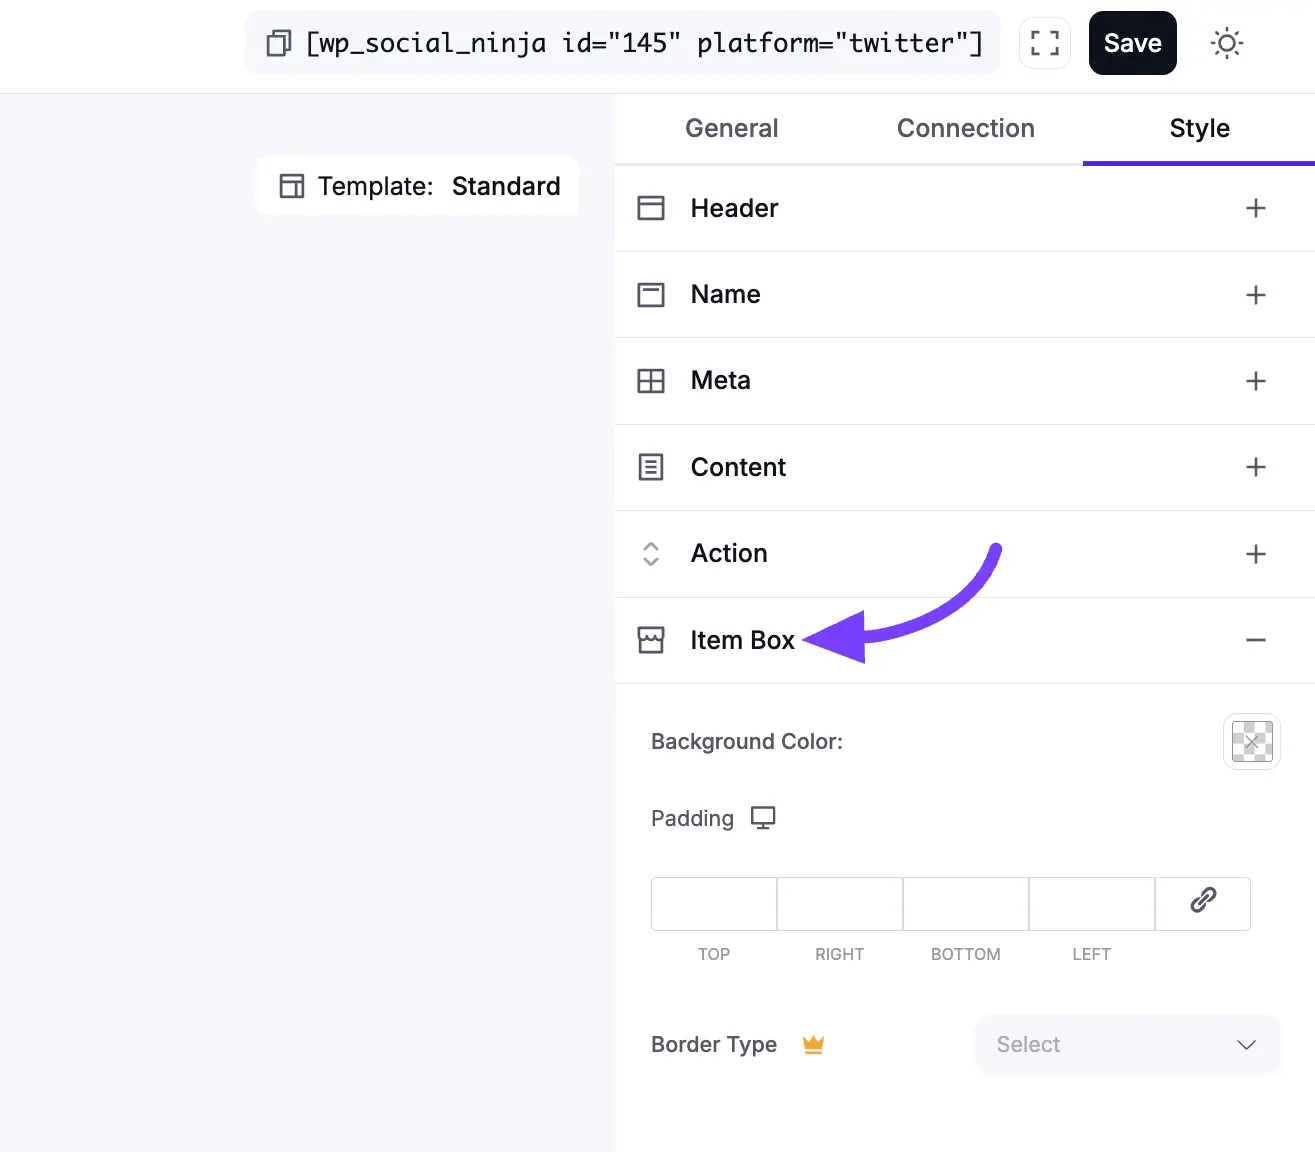Open the Background Color picker

click(x=1251, y=741)
